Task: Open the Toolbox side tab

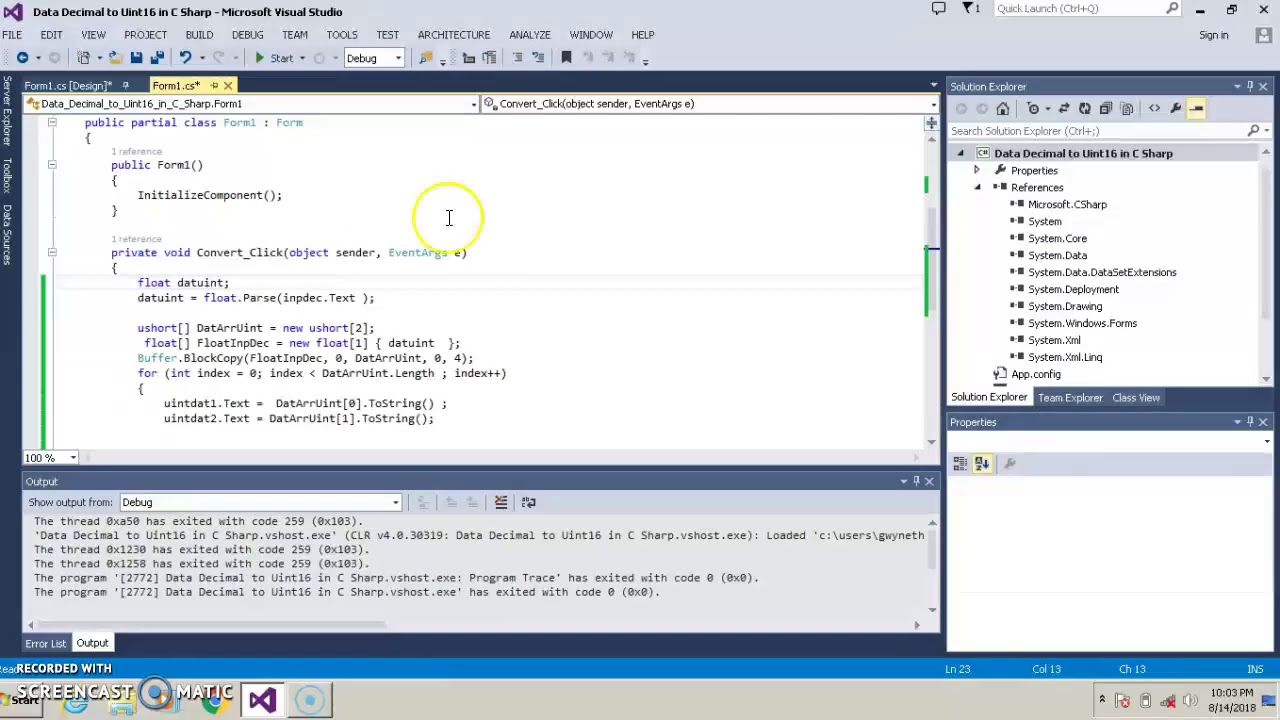Action: pos(6,176)
